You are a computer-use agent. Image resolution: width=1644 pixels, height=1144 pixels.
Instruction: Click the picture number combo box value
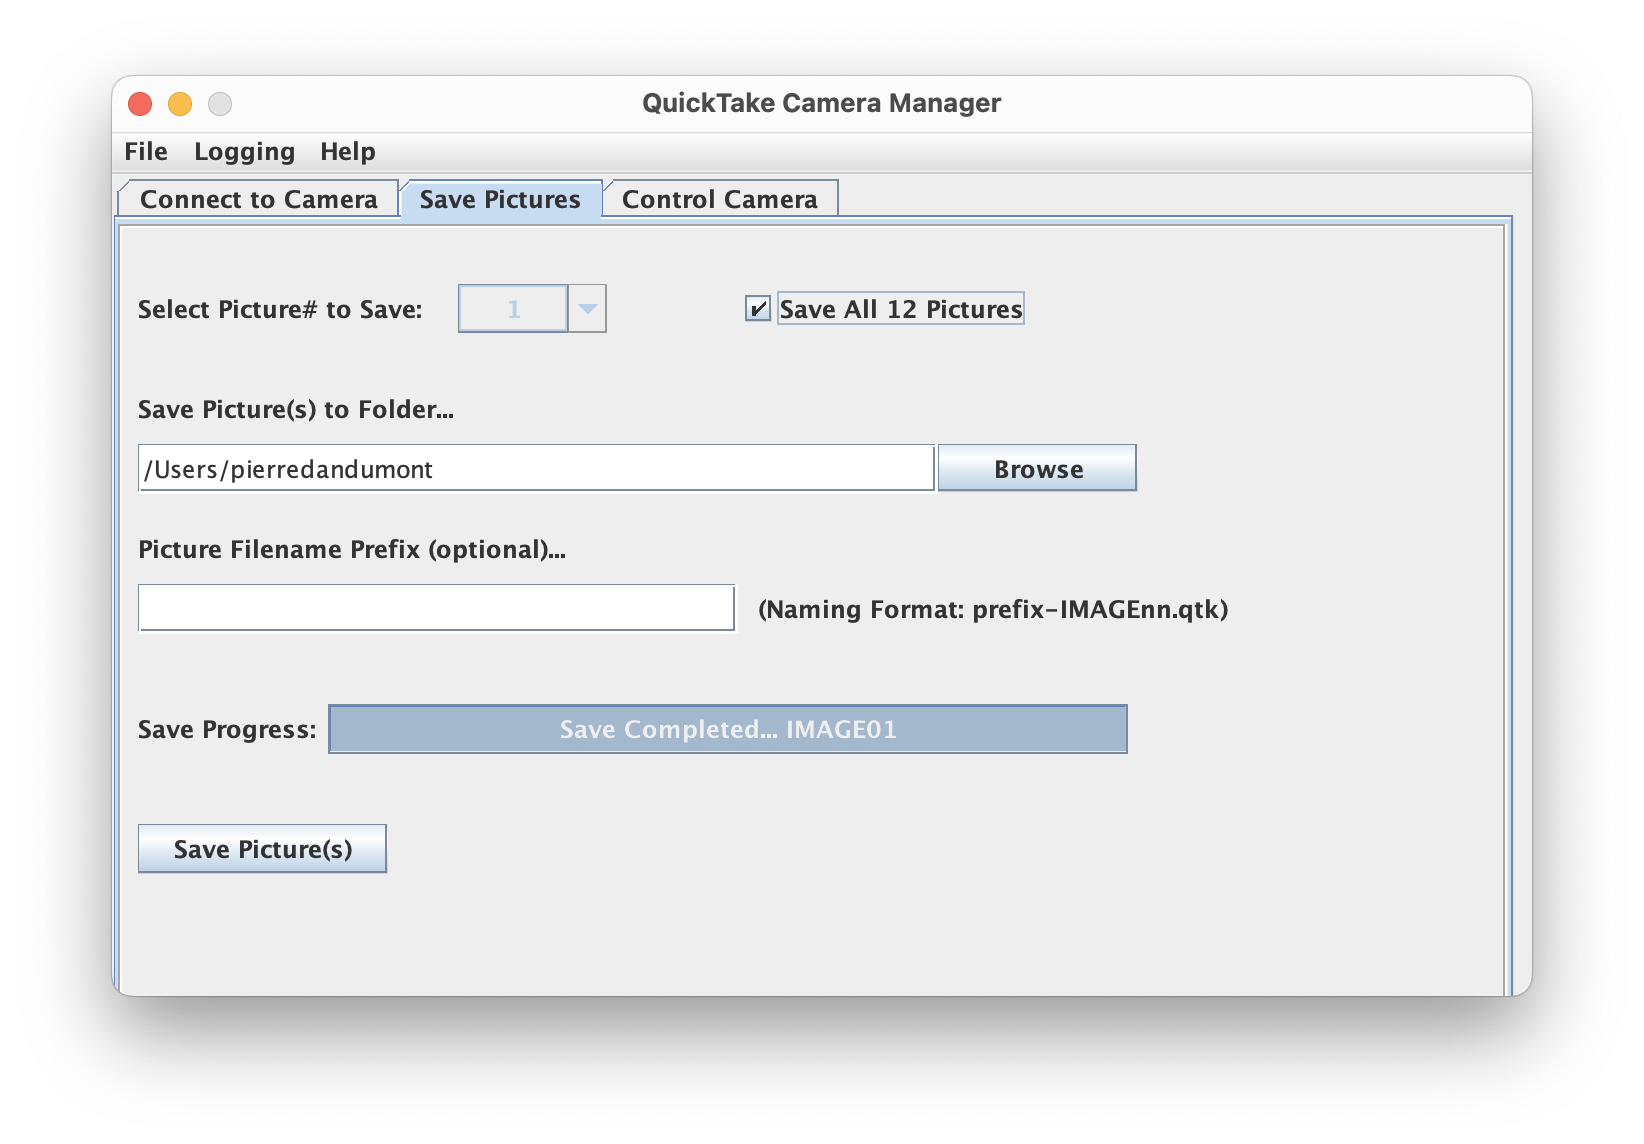[x=513, y=309]
